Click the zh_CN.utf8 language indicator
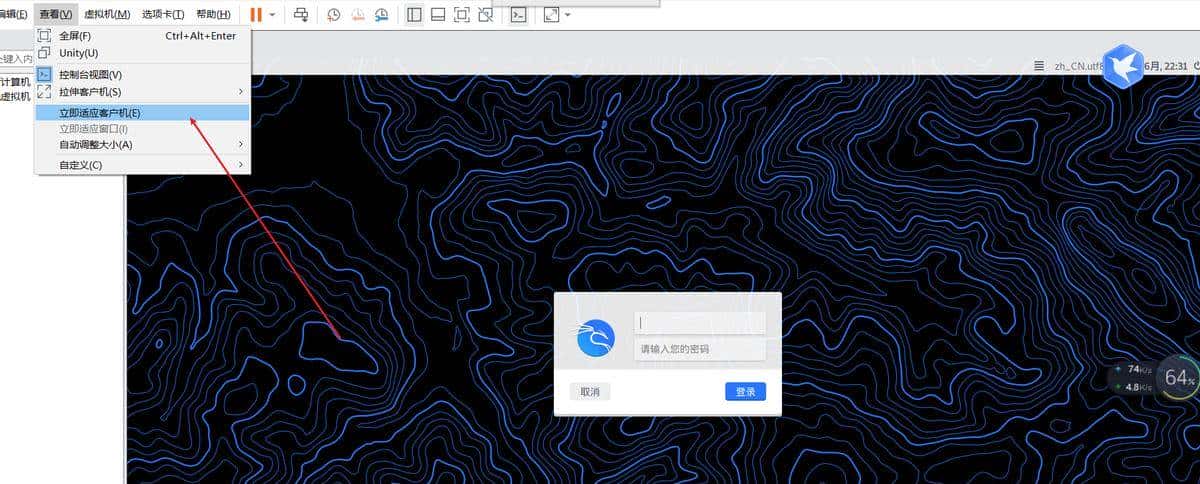The width and height of the screenshot is (1200, 484). (1078, 66)
